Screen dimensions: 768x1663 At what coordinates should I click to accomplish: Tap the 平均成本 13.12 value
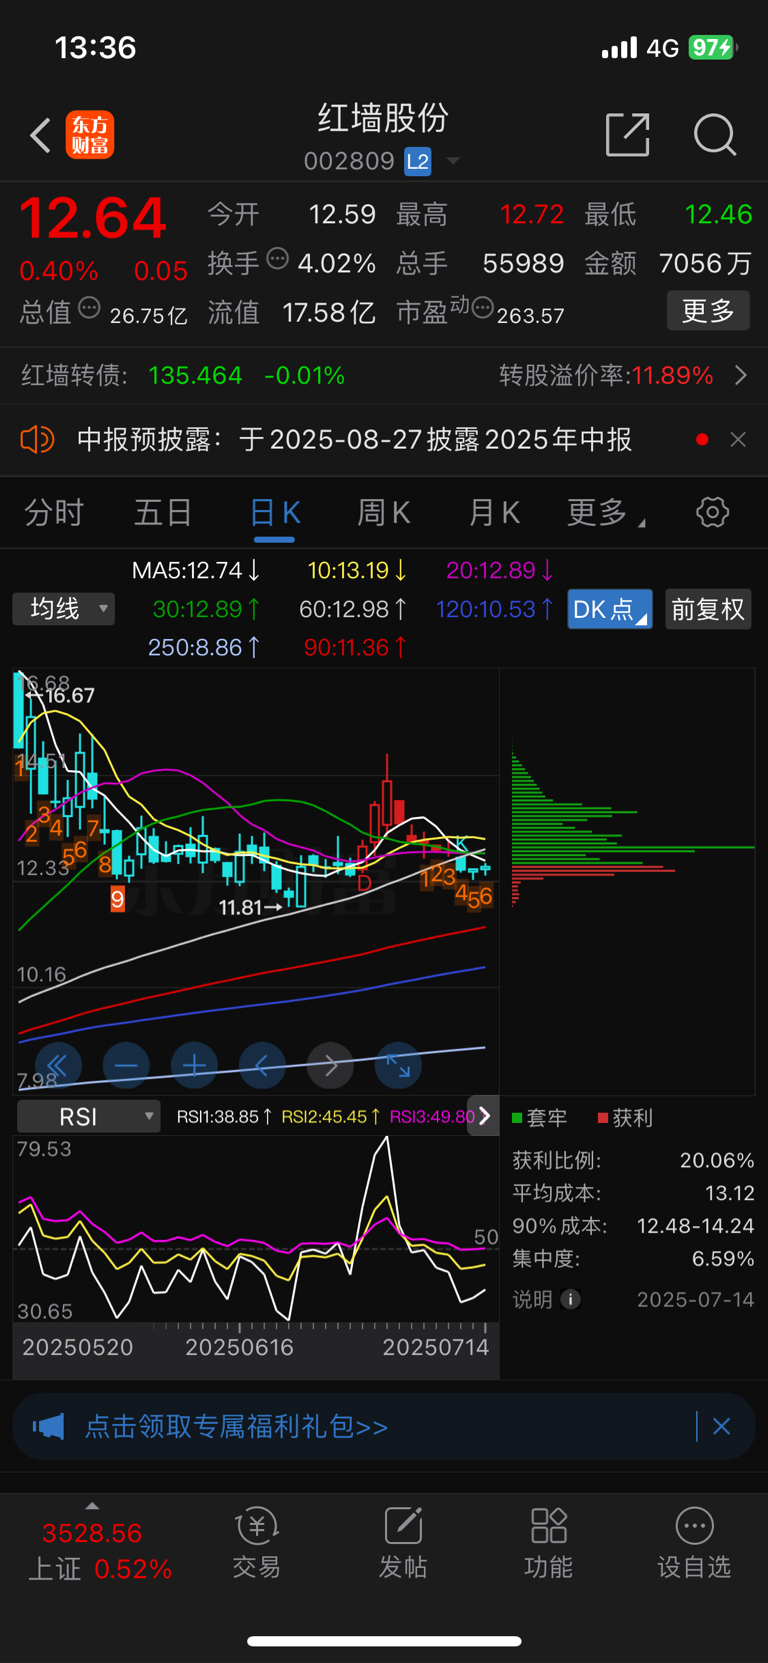point(729,1193)
